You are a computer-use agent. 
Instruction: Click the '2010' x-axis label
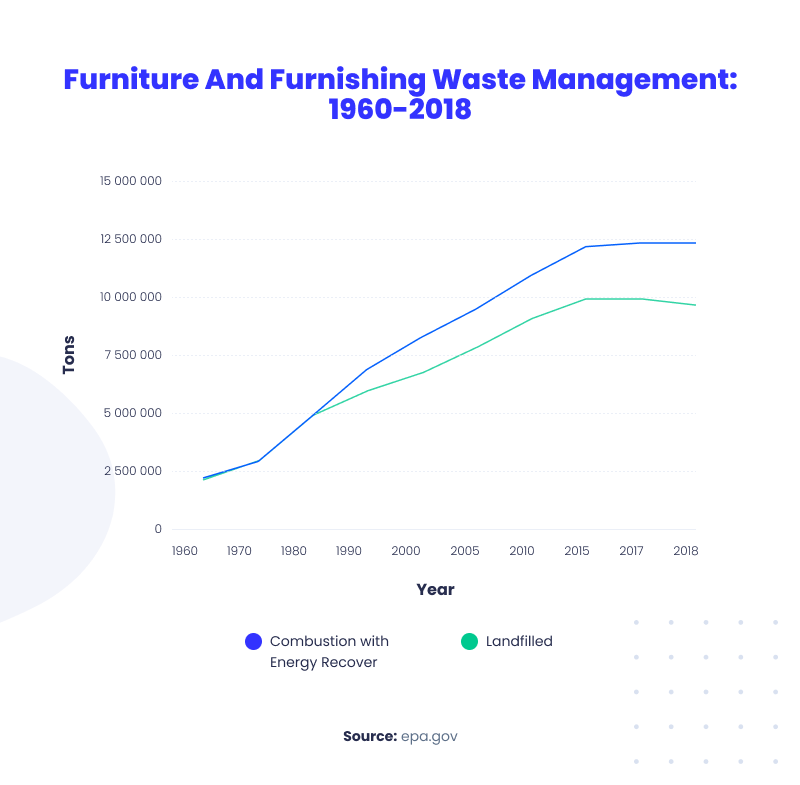521,551
